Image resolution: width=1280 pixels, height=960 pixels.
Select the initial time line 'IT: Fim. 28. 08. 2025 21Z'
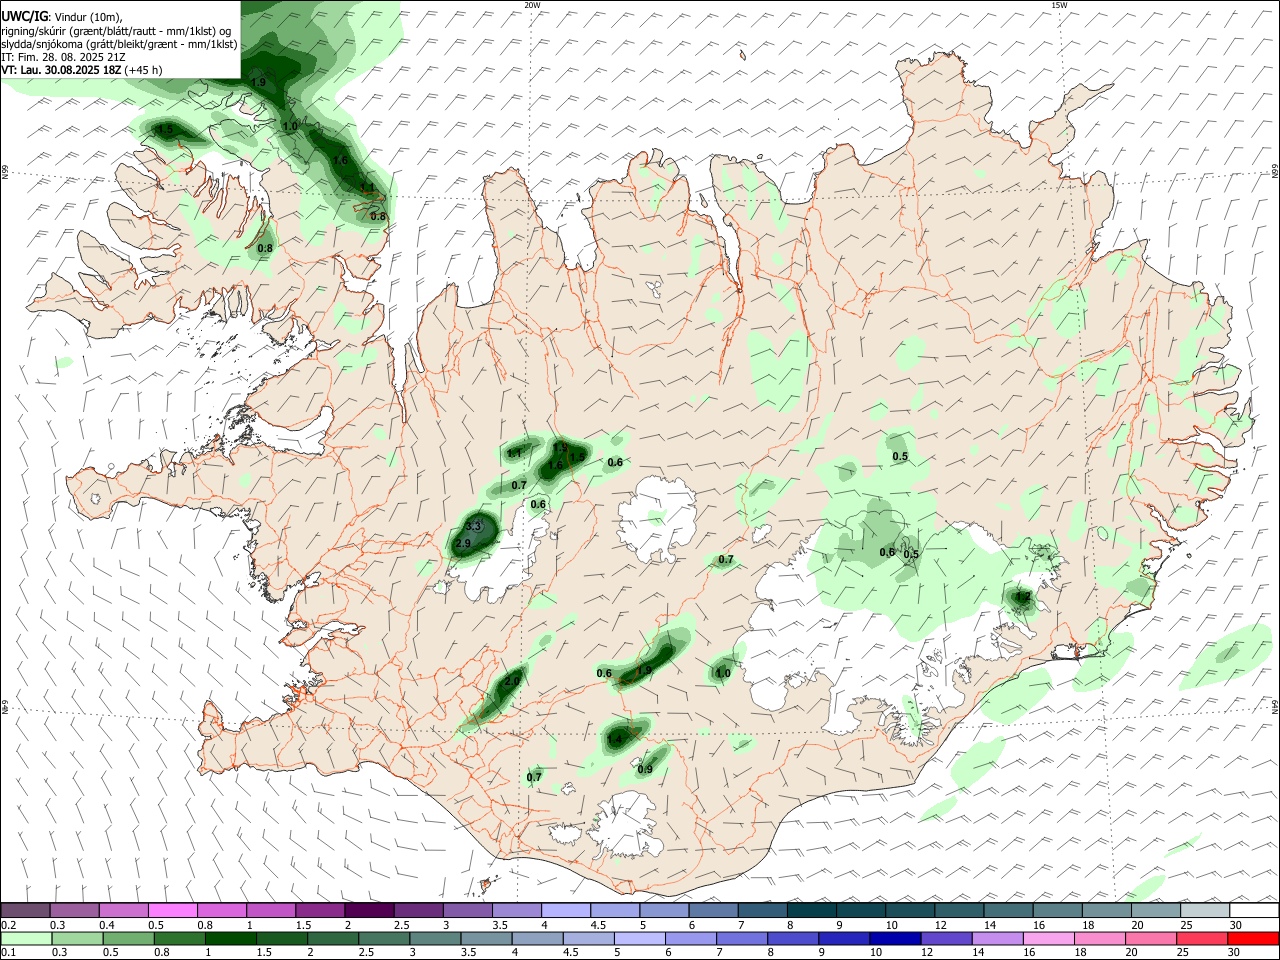(x=64, y=57)
